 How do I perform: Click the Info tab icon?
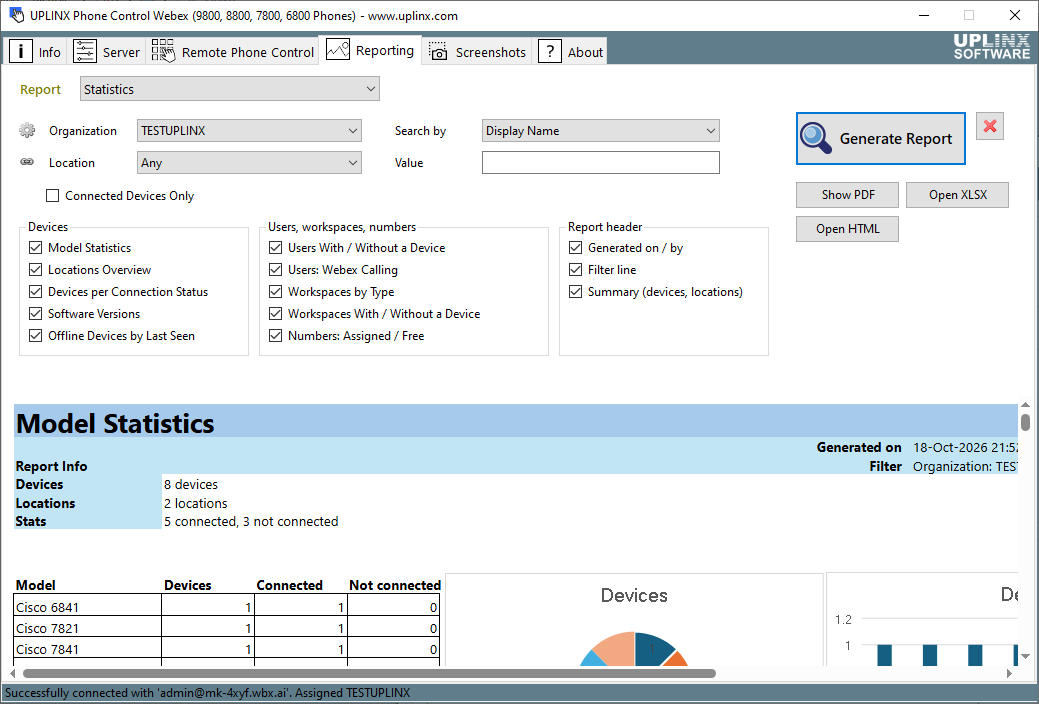[x=21, y=51]
